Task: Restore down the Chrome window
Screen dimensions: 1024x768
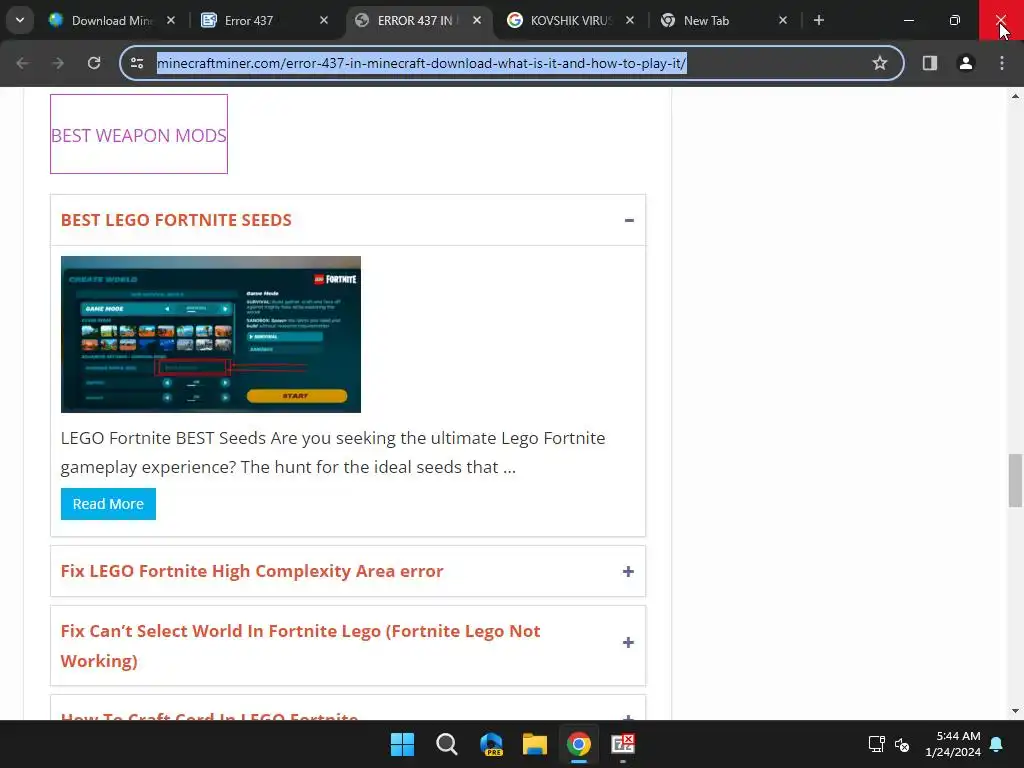Action: [x=954, y=20]
